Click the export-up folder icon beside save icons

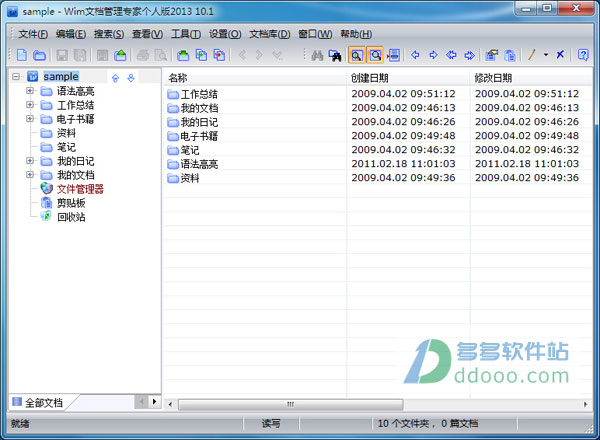tap(121, 55)
